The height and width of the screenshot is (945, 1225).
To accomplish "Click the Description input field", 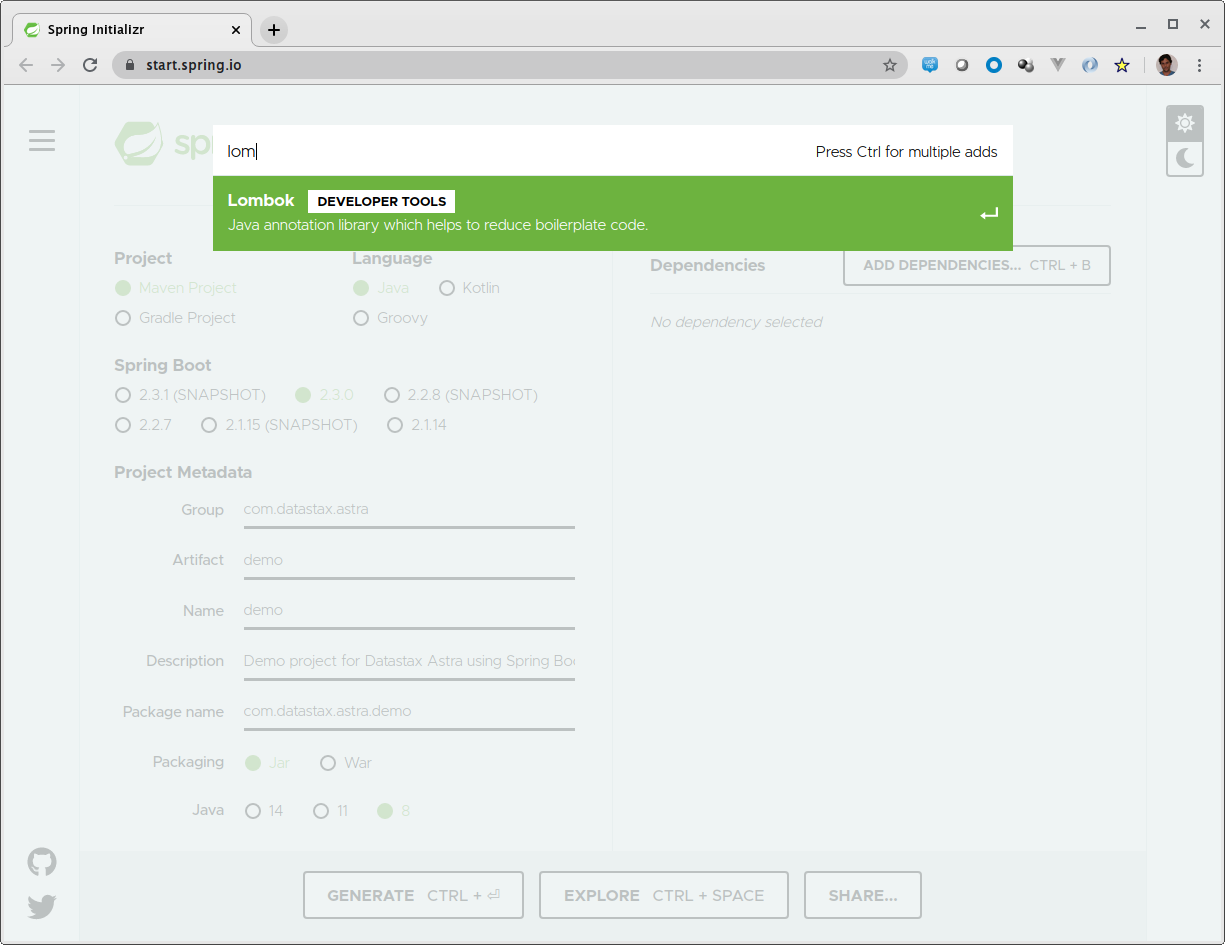I will click(409, 661).
